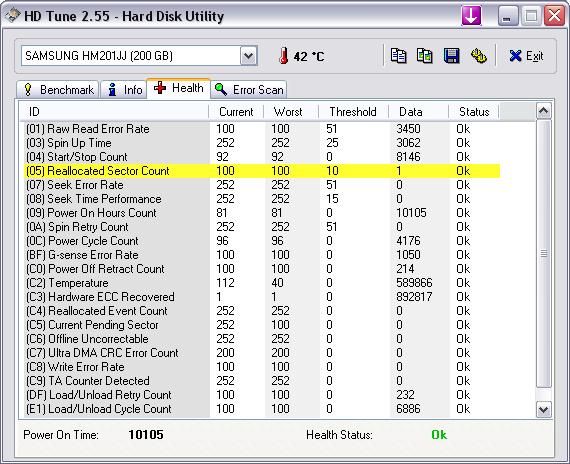This screenshot has width=570, height=464.
Task: Click the Power On Time value 10105 in the status area
Action: [x=146, y=435]
